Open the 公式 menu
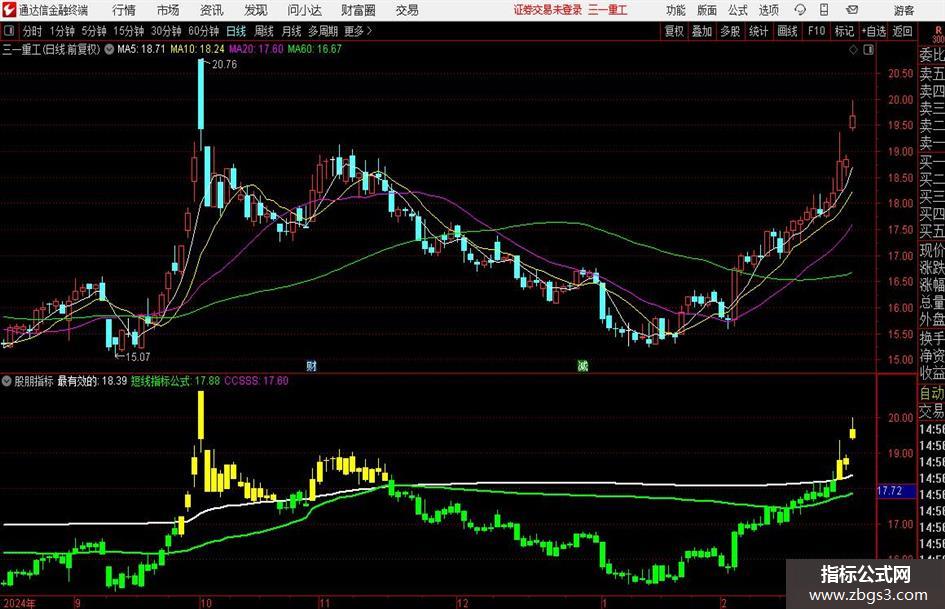The height and width of the screenshot is (609, 945). click(737, 10)
